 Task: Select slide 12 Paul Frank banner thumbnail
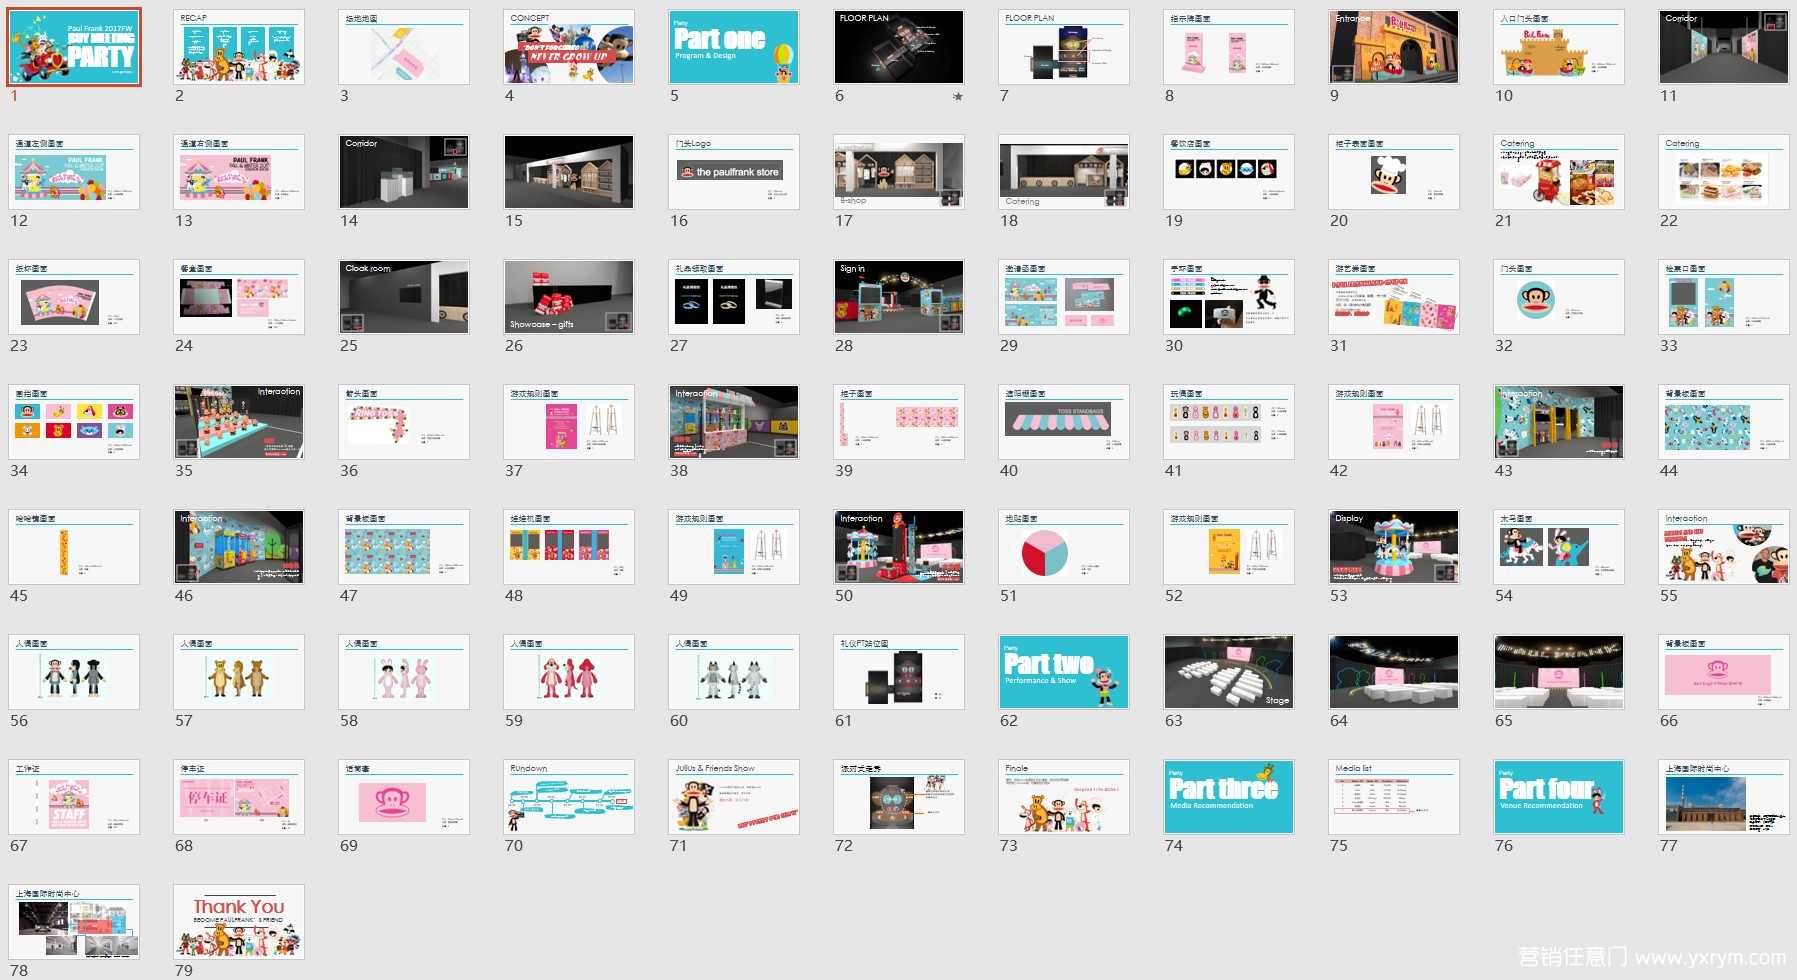pos(74,172)
